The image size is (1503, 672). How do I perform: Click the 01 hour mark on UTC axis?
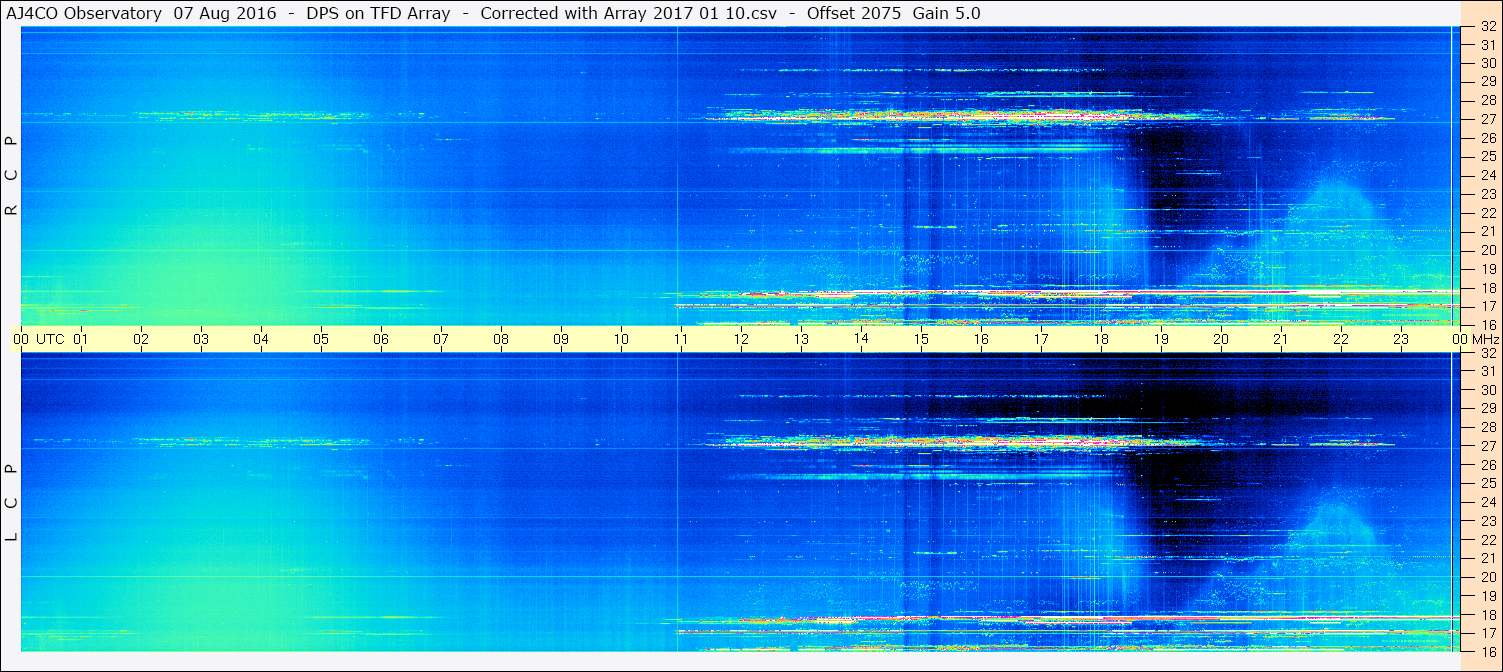click(x=80, y=339)
